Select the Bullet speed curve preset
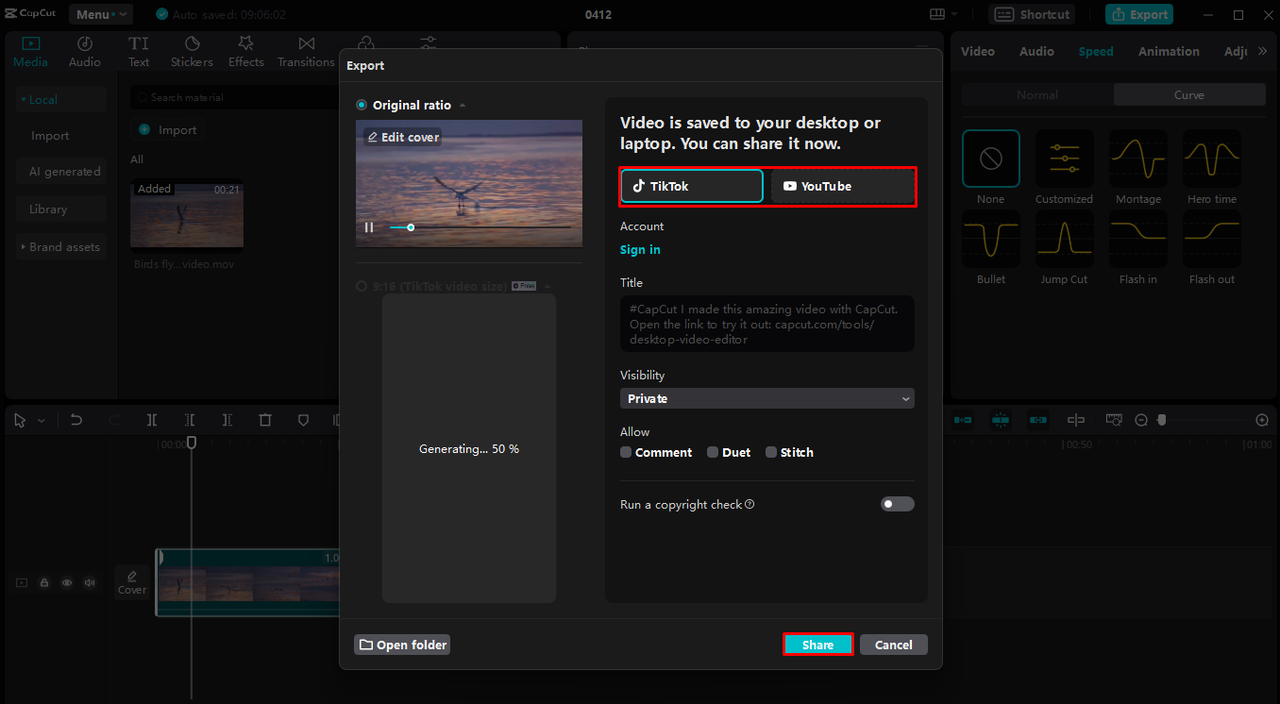This screenshot has width=1280, height=704. pos(991,239)
